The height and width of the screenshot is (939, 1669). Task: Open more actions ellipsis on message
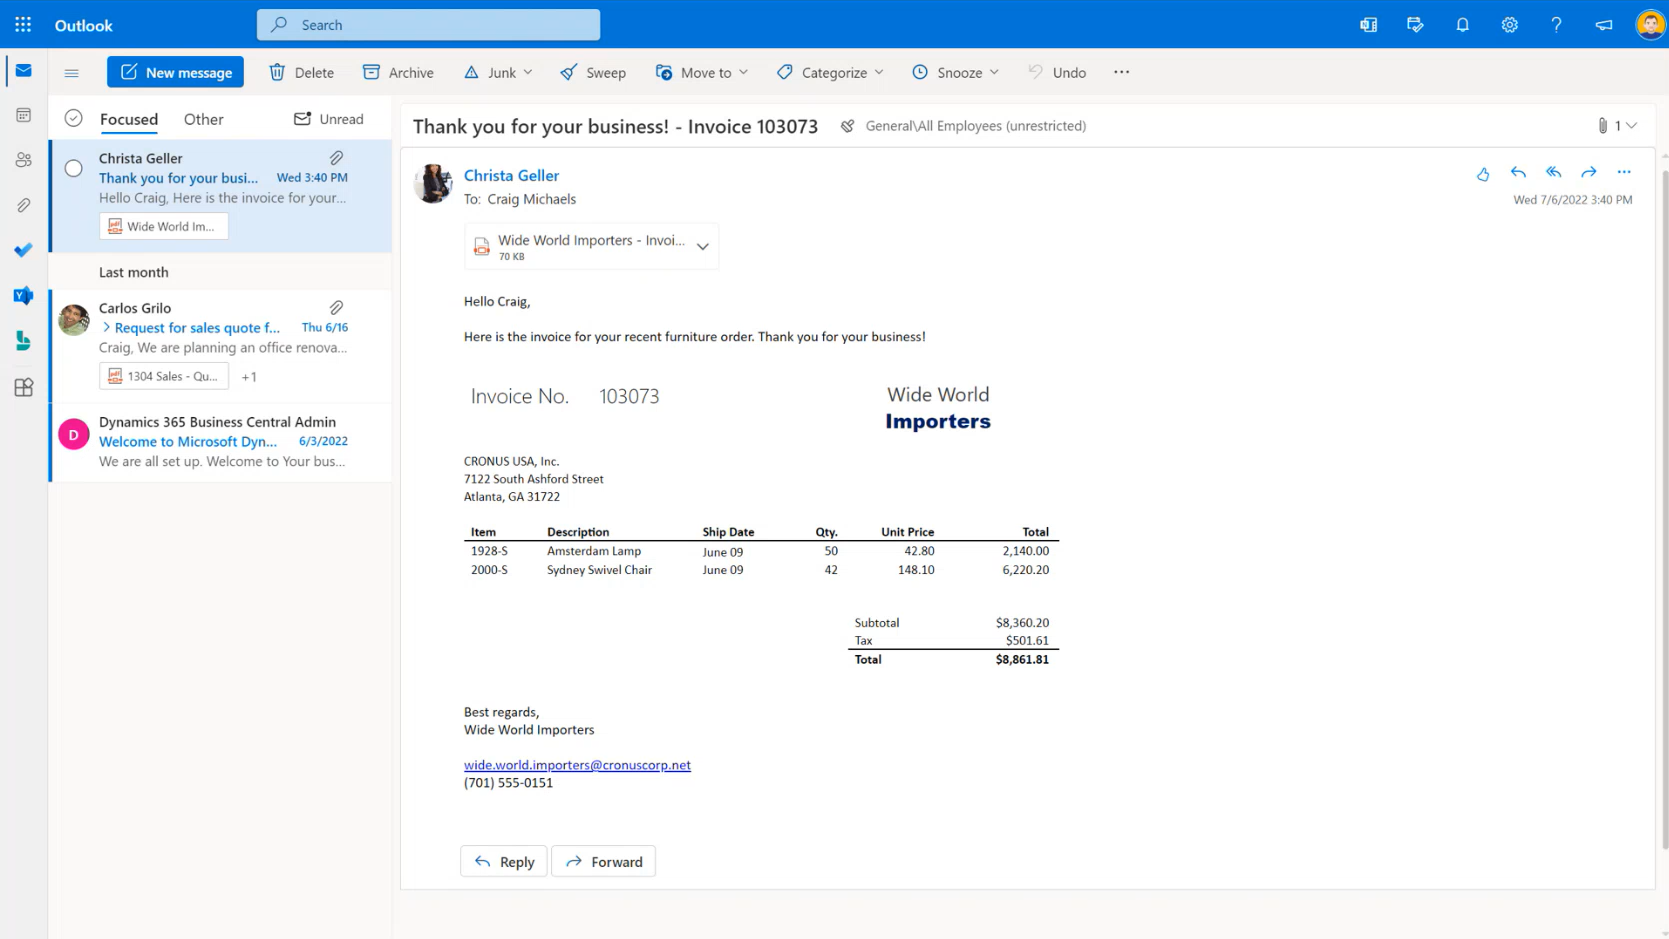pyautogui.click(x=1624, y=172)
